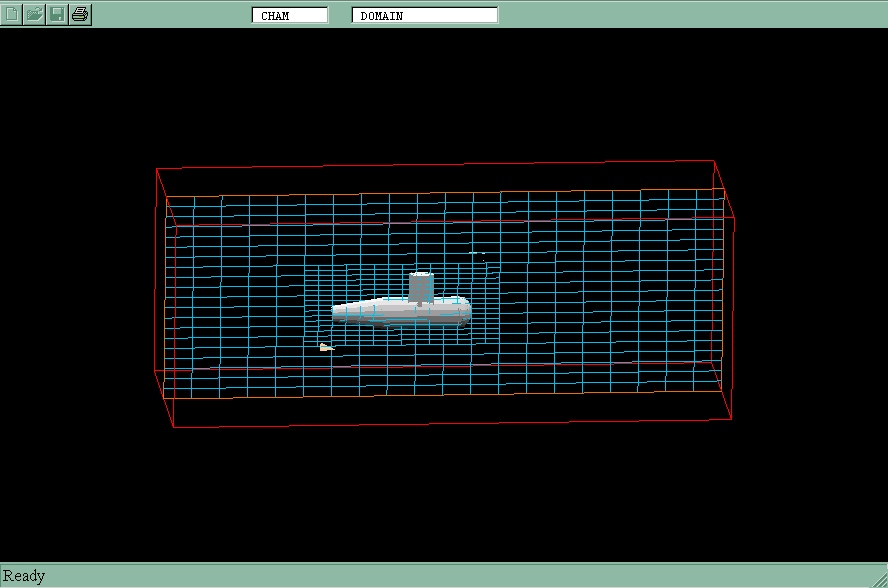Screen dimensions: 888x588
Task: Pick the bottom-right corner of the red domain box
Action: coord(733,419)
